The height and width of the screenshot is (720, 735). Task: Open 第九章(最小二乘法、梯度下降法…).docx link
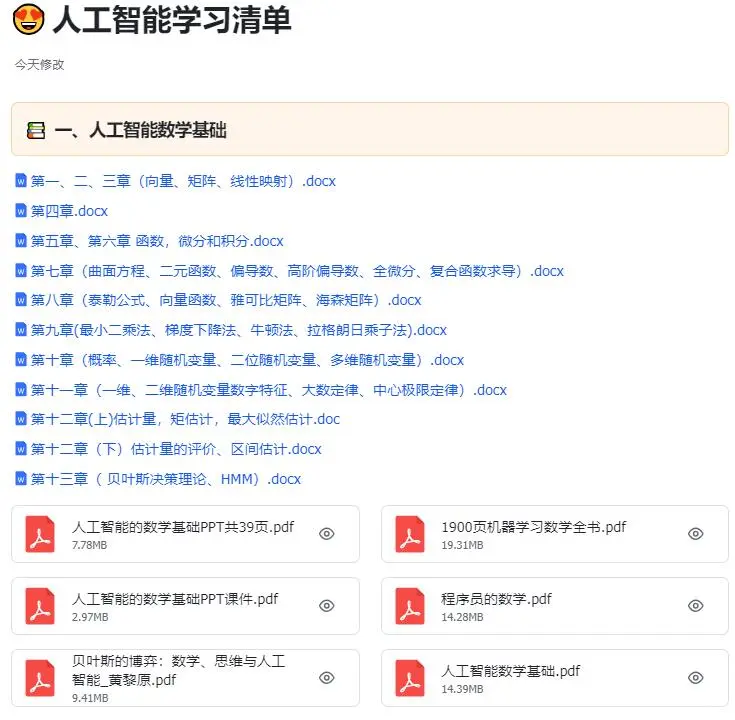click(239, 330)
